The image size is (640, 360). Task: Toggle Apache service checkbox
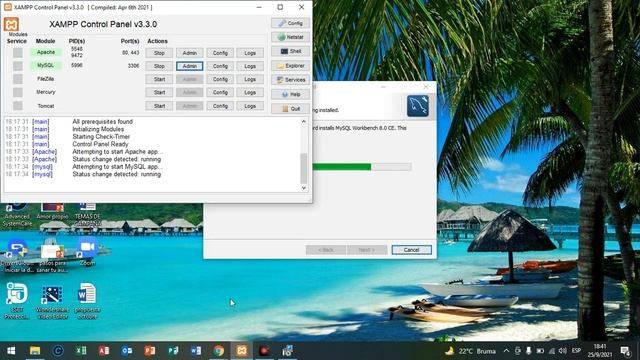18,53
